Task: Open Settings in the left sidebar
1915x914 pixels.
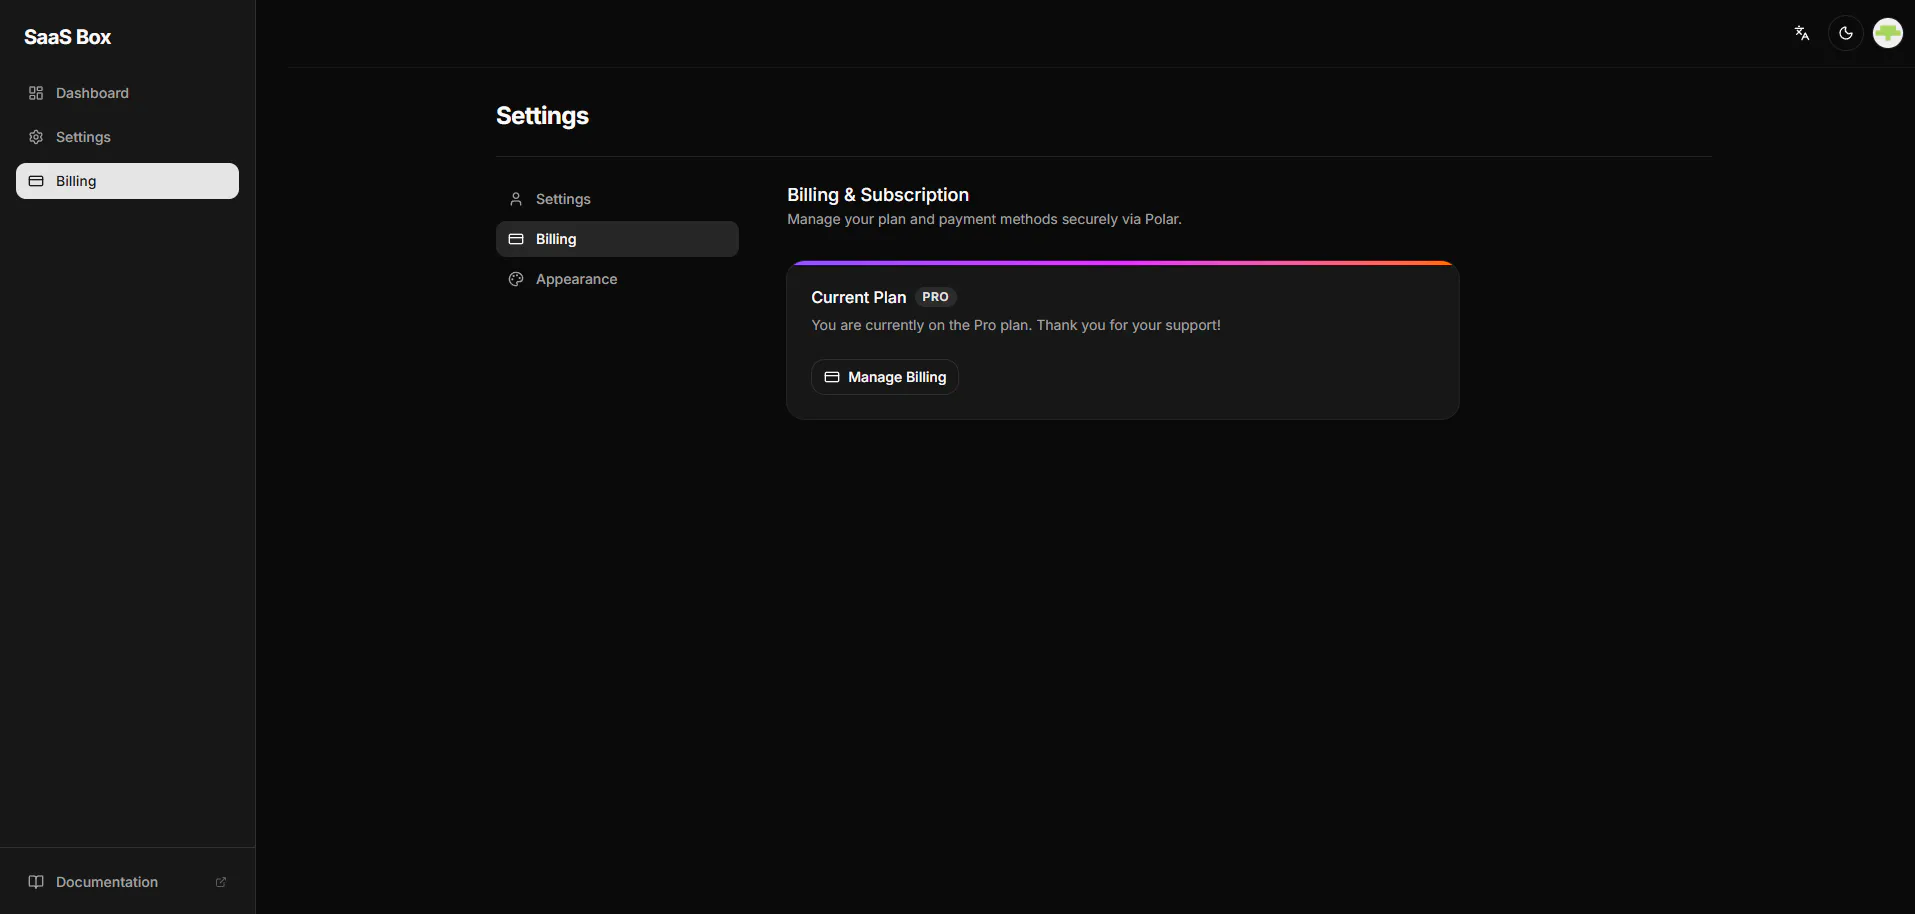Action: click(x=127, y=137)
